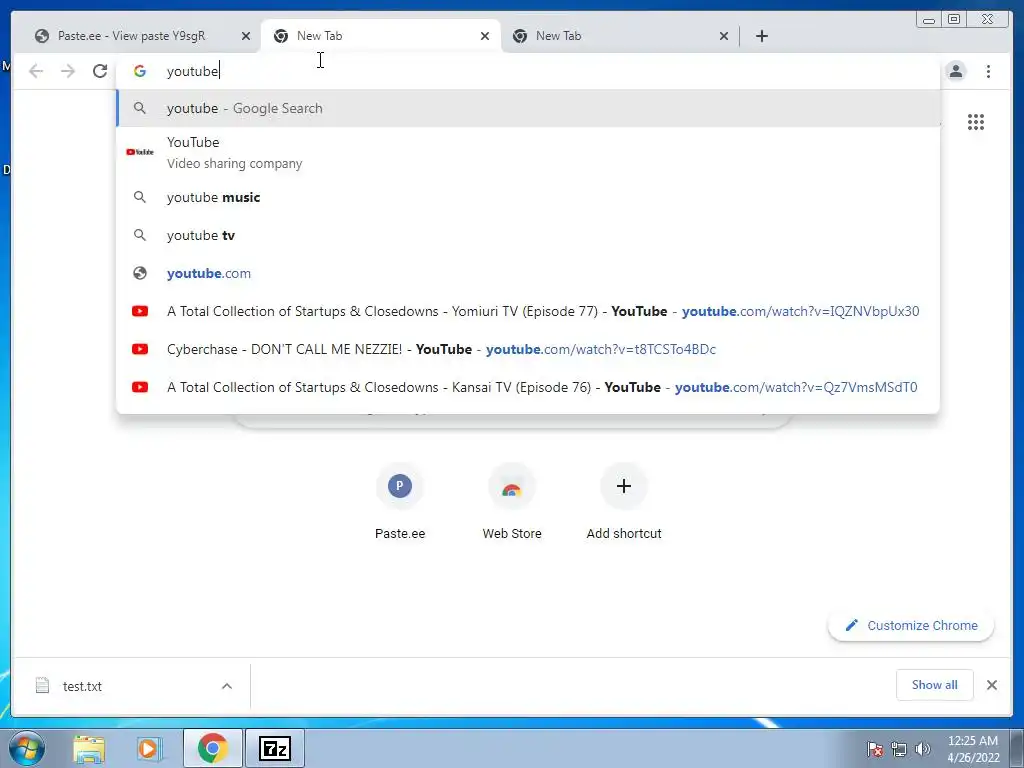Open the Paste.ee shortcut tile

(400, 502)
